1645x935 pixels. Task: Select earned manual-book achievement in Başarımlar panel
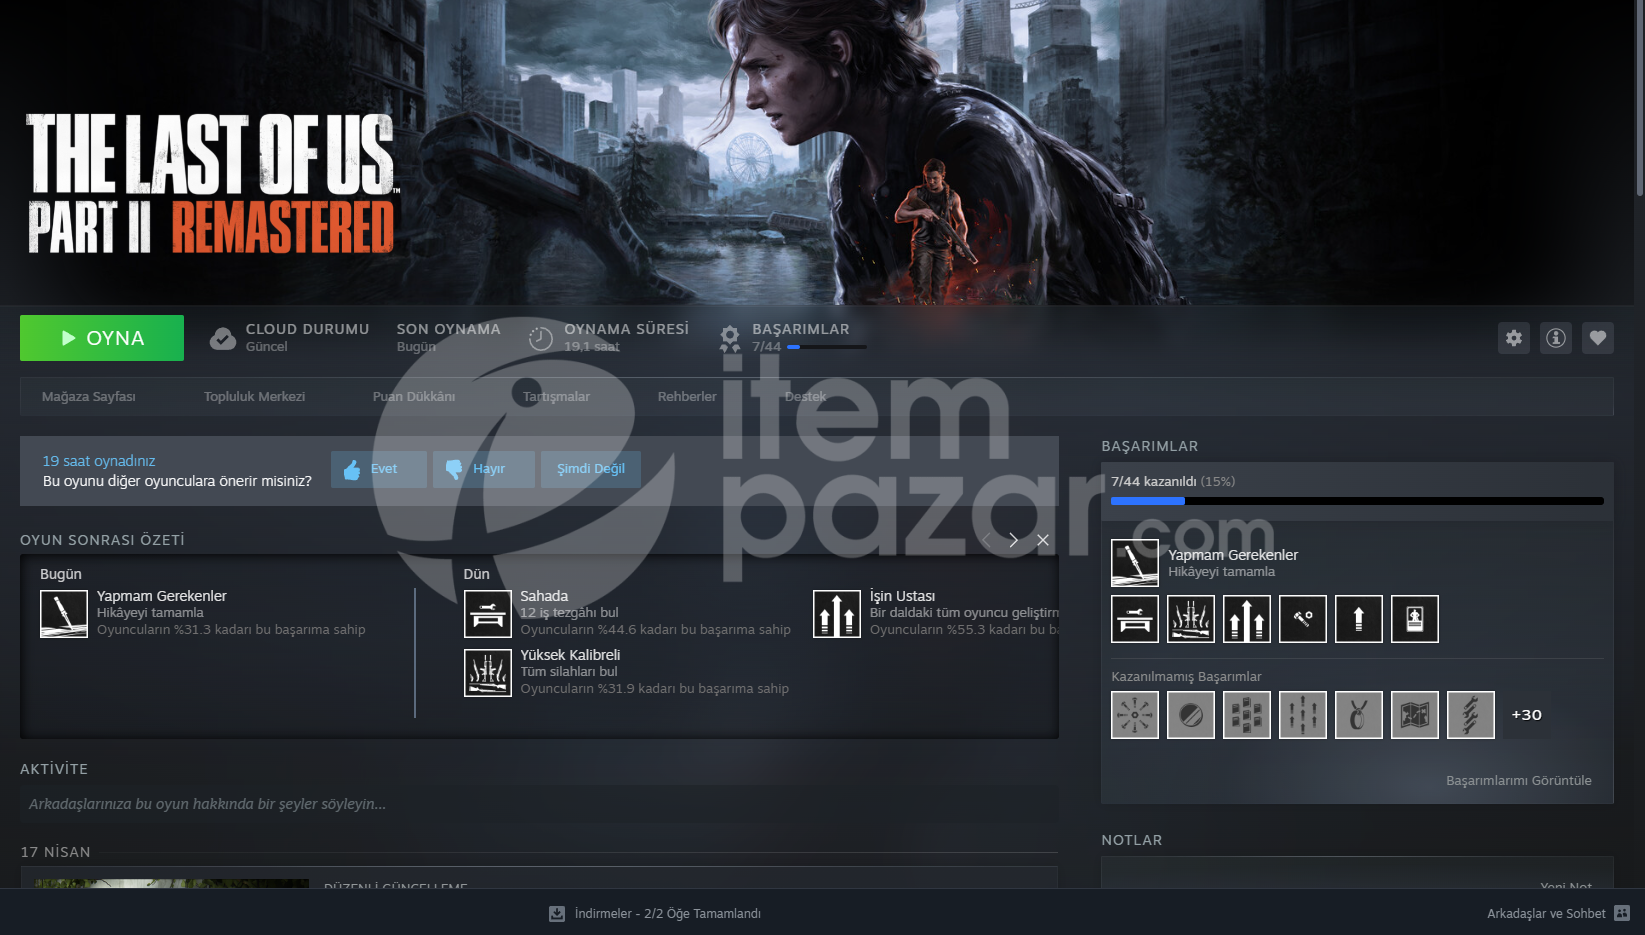[1415, 619]
